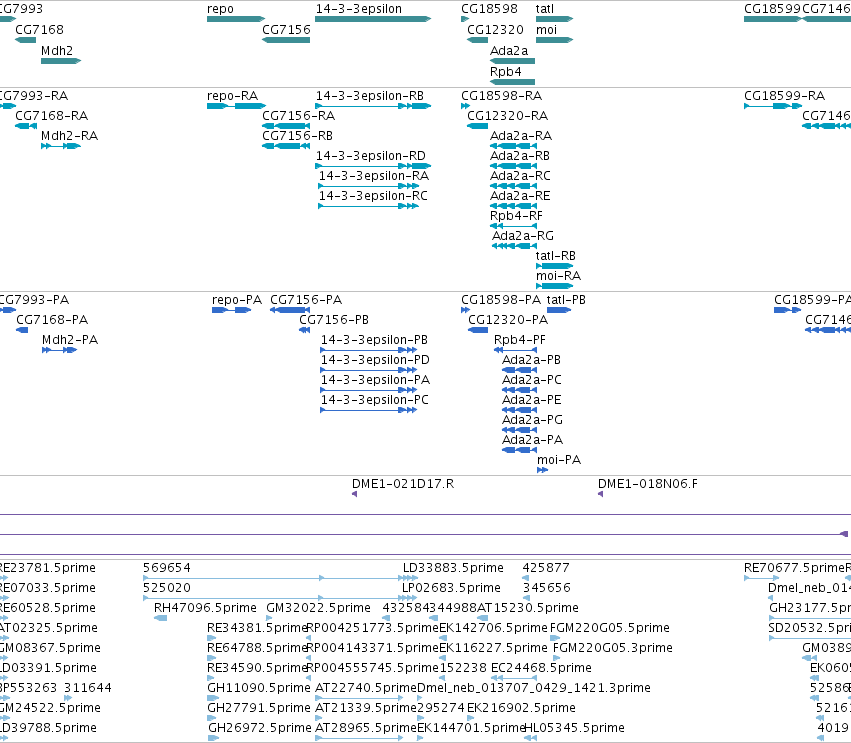The image size is (851, 743).
Task: Select the Ada2a-RC transcript label
Action: click(x=520, y=176)
